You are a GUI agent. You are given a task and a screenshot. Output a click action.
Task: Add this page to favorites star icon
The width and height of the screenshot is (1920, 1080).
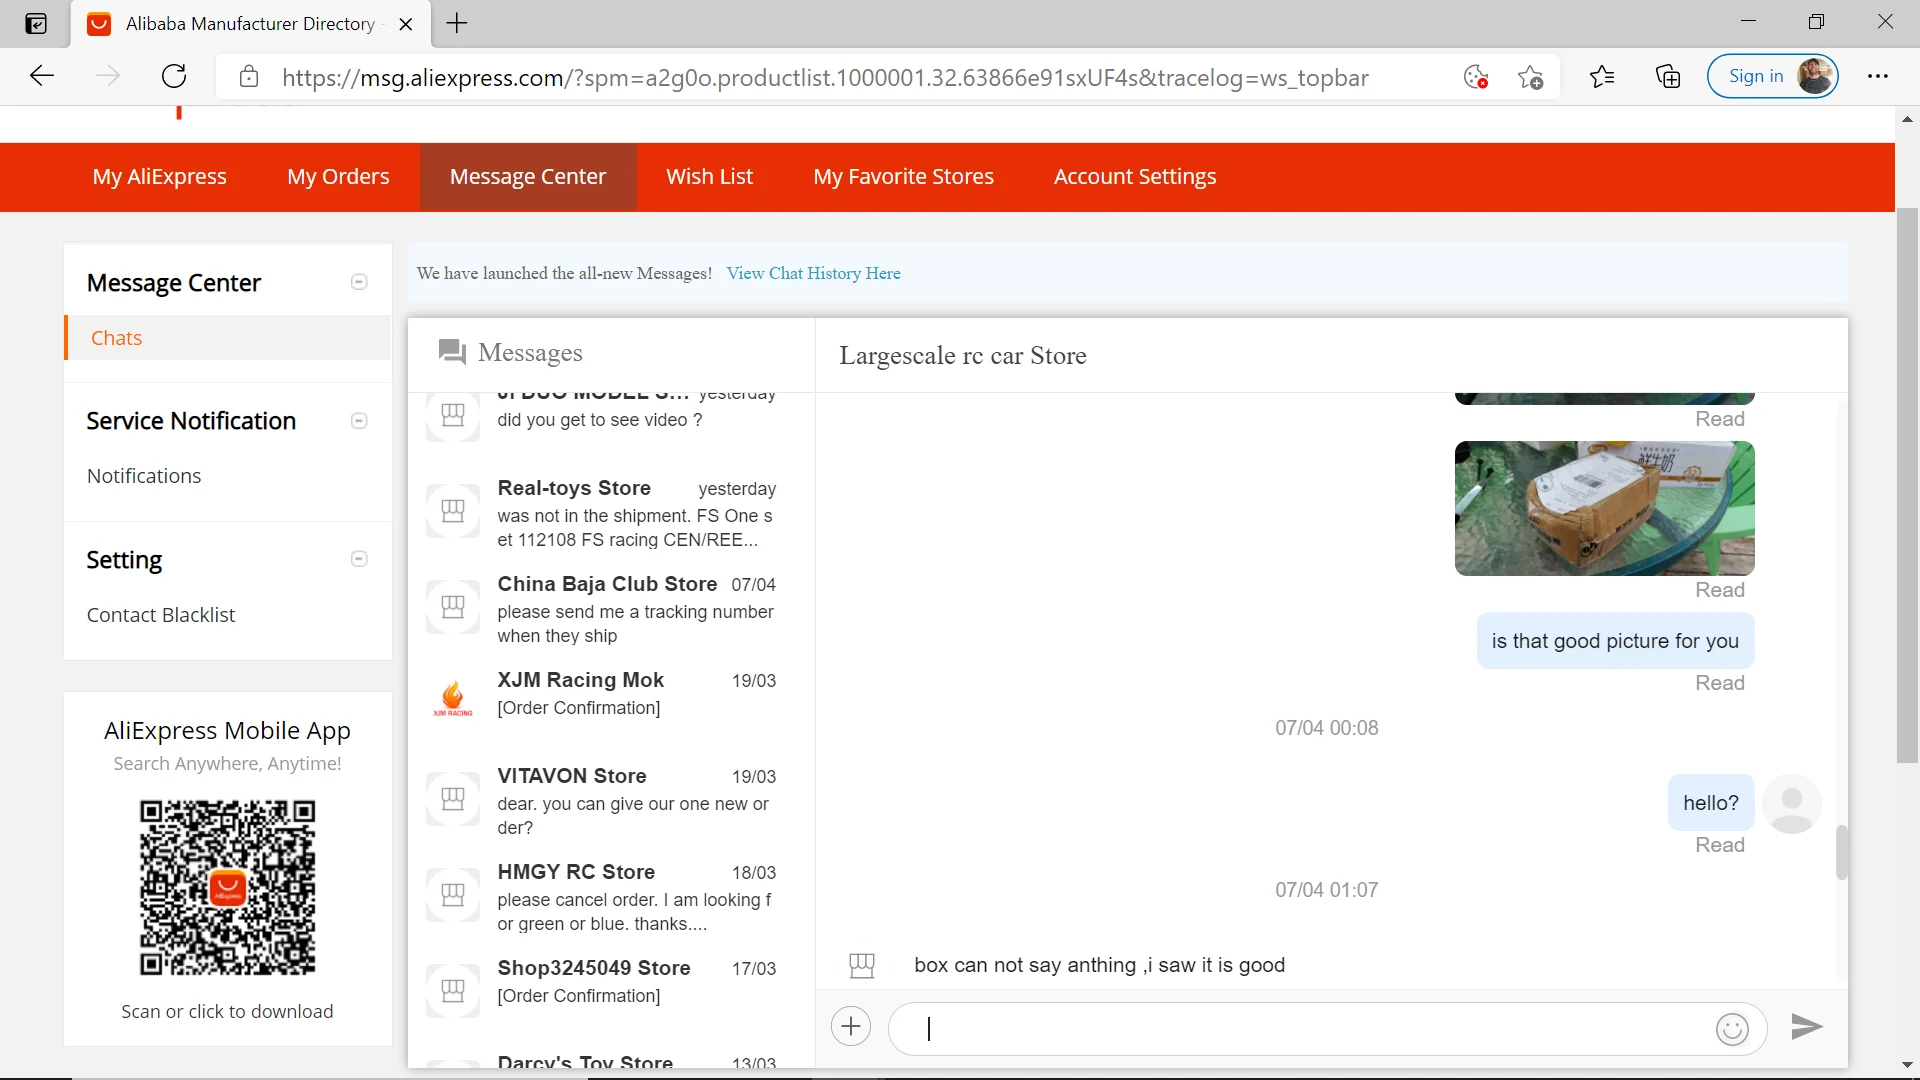click(x=1530, y=77)
